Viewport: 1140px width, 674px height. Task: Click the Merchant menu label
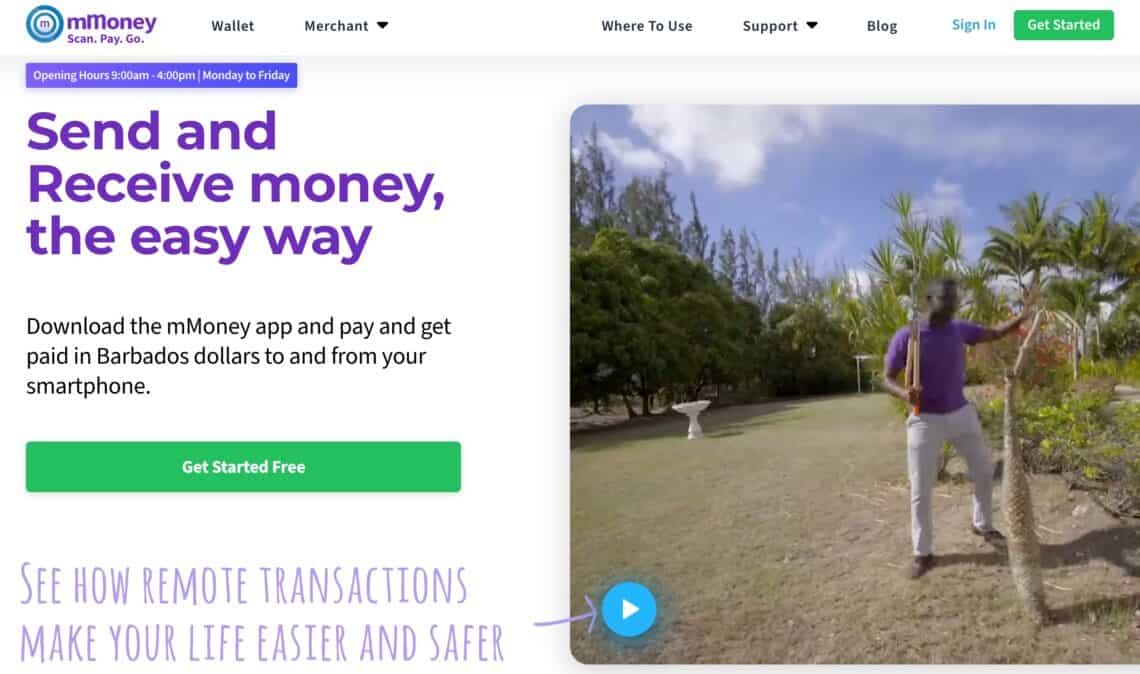336,26
